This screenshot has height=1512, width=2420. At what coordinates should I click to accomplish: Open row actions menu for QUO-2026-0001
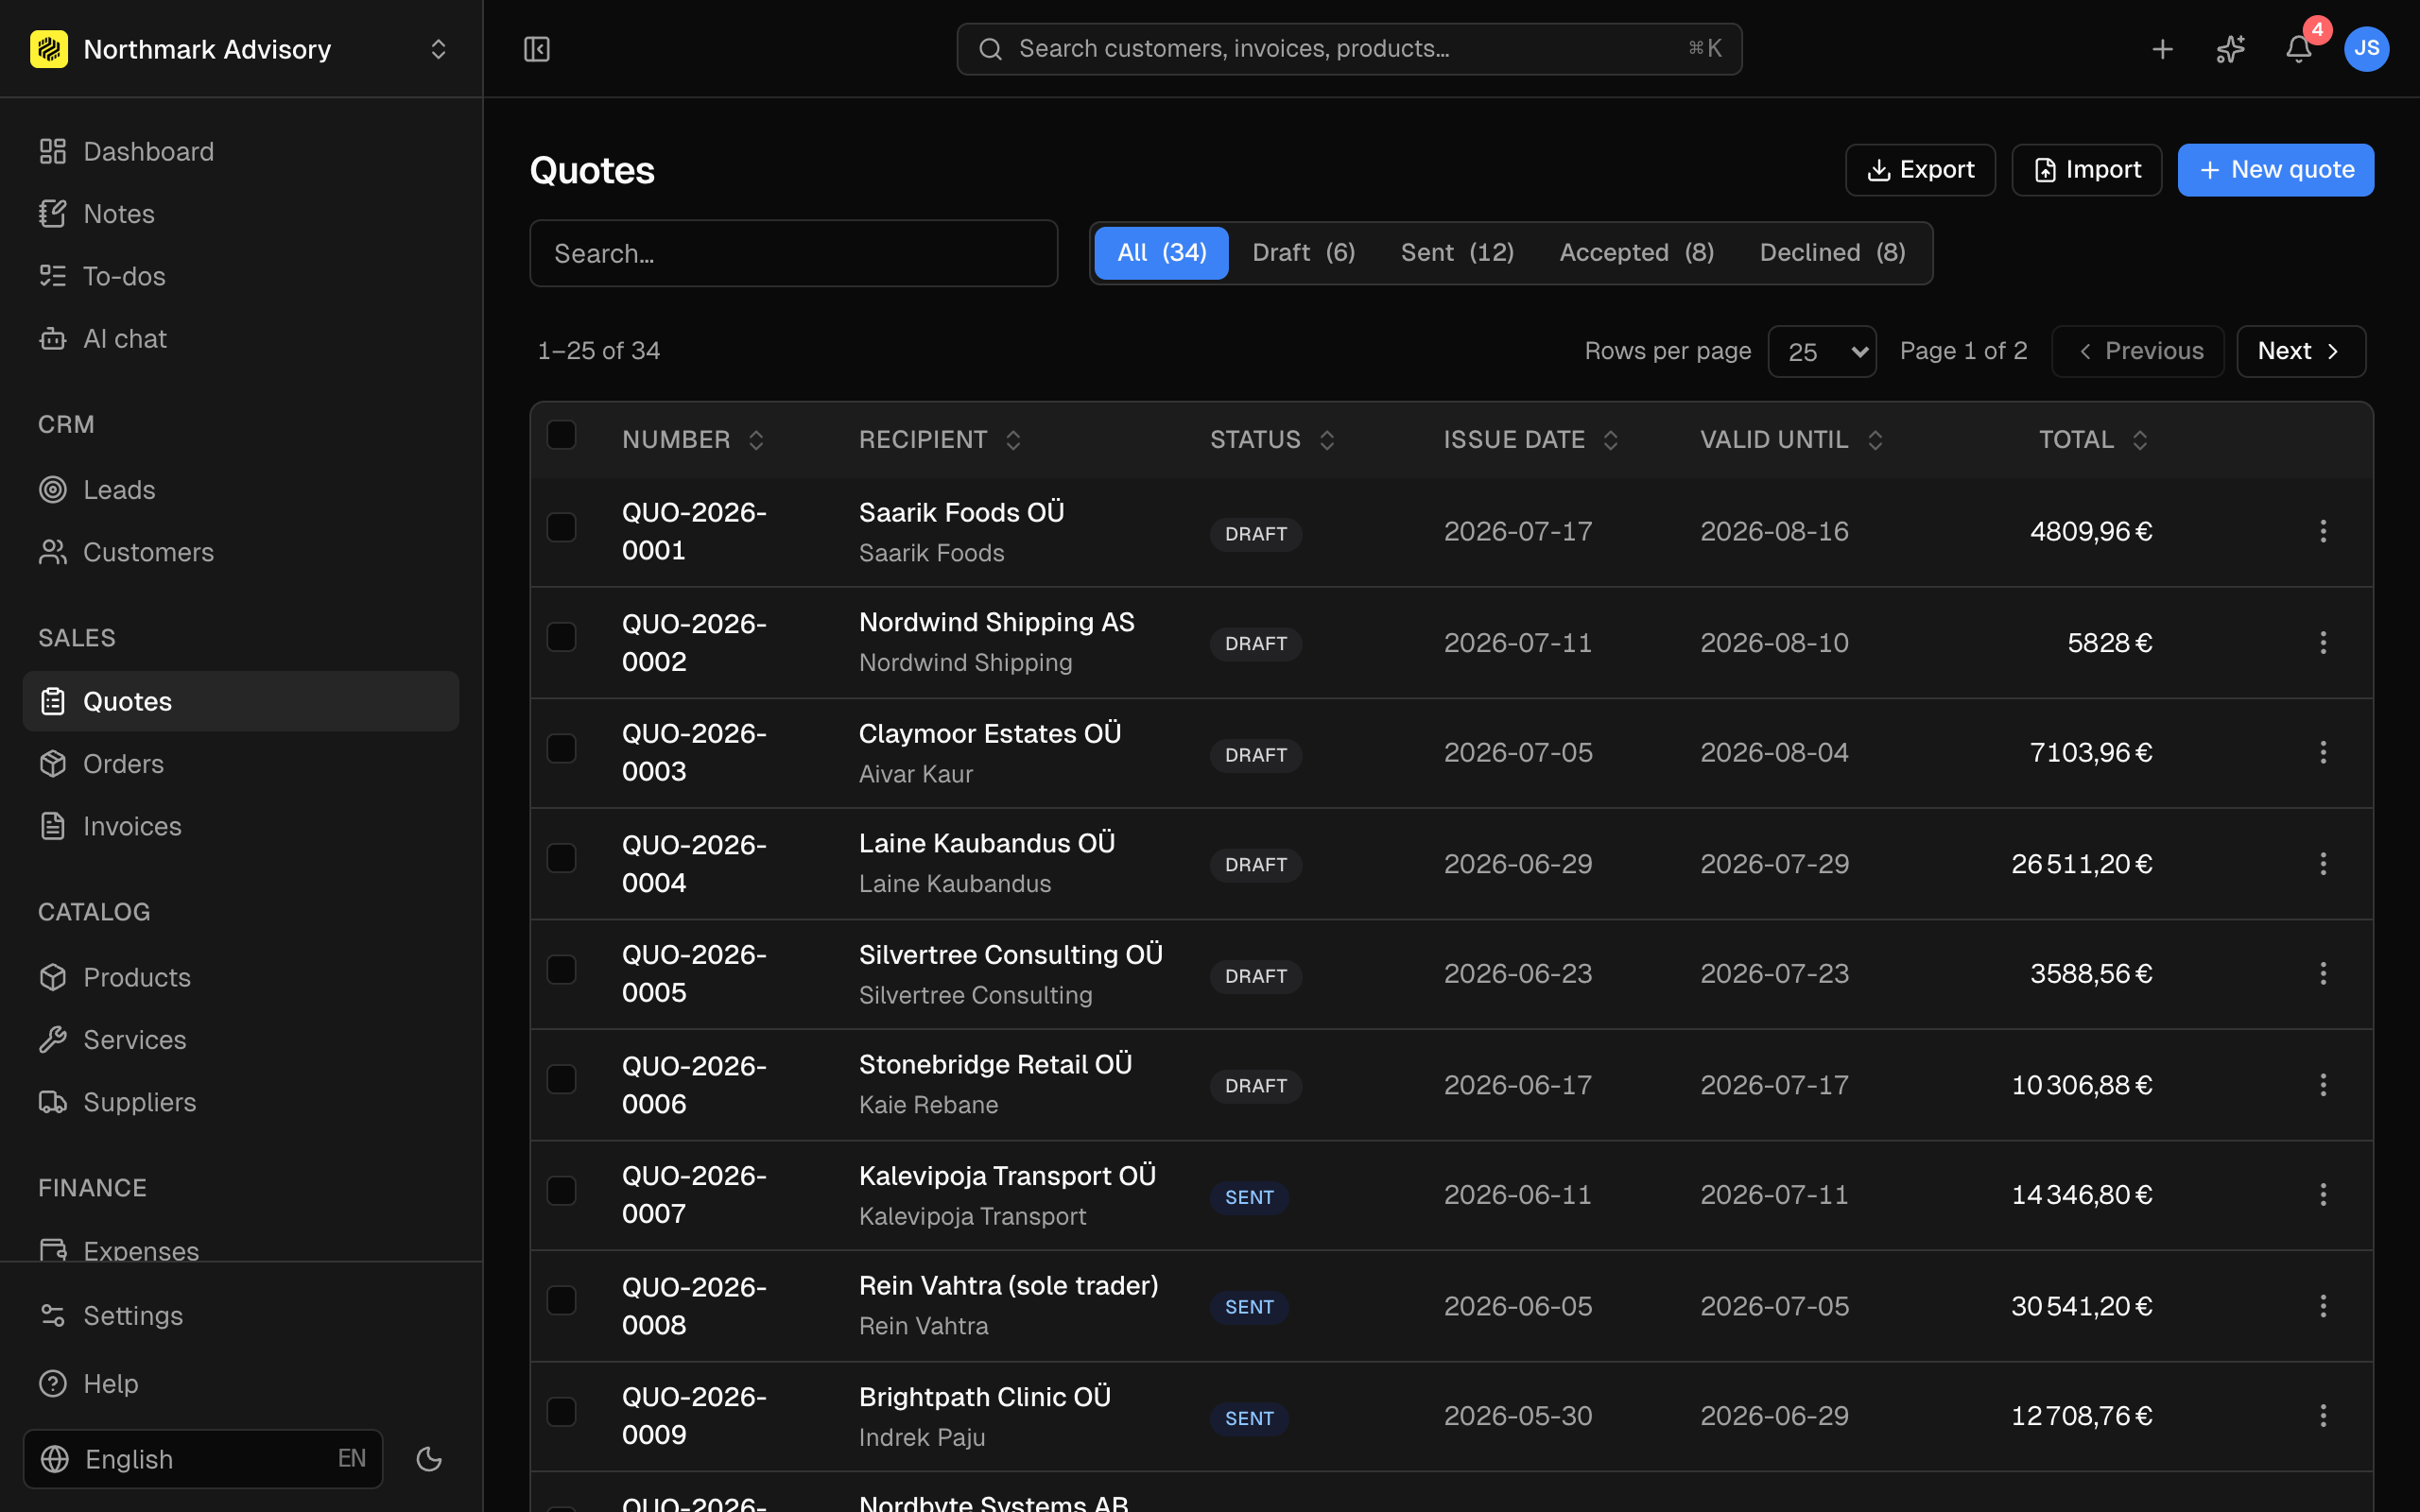(2323, 531)
